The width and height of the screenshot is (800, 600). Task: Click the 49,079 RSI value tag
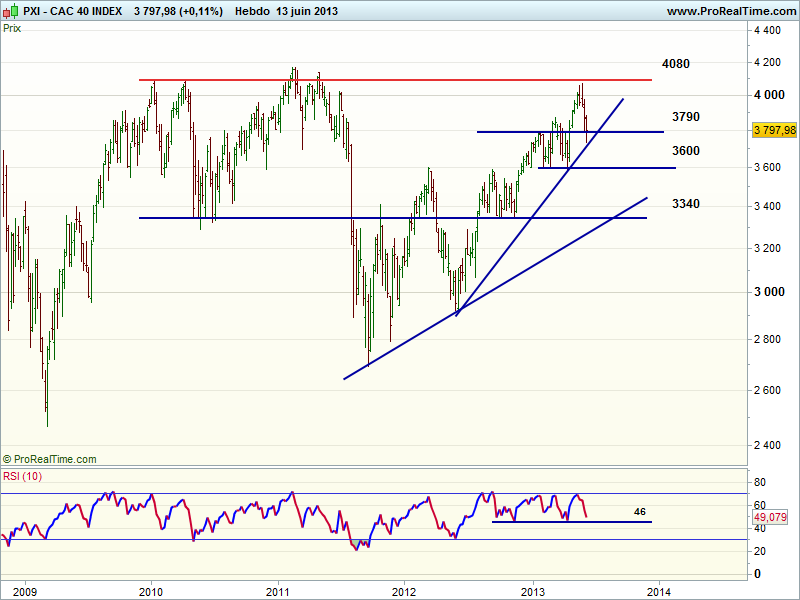click(x=768, y=517)
